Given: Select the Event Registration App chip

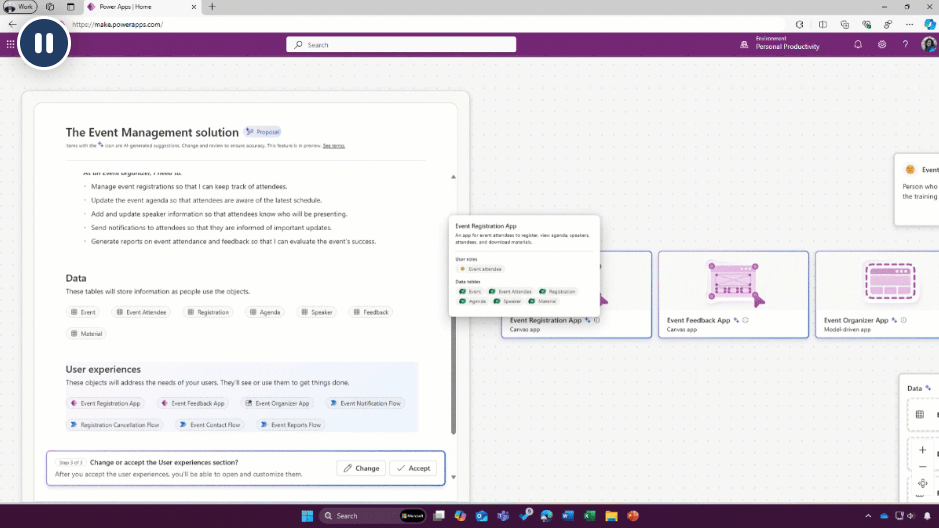Looking at the screenshot, I should [105, 404].
